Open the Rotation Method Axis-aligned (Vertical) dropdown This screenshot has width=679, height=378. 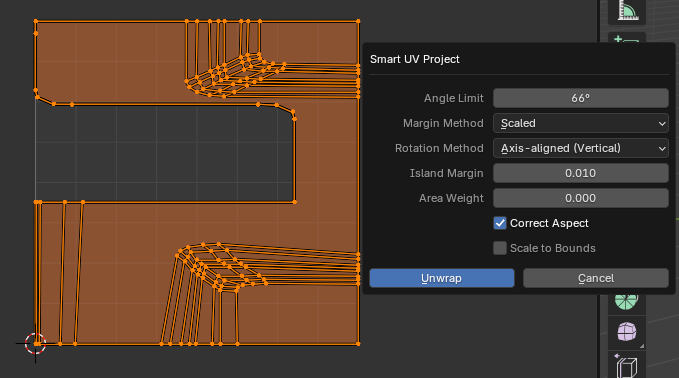[581, 148]
